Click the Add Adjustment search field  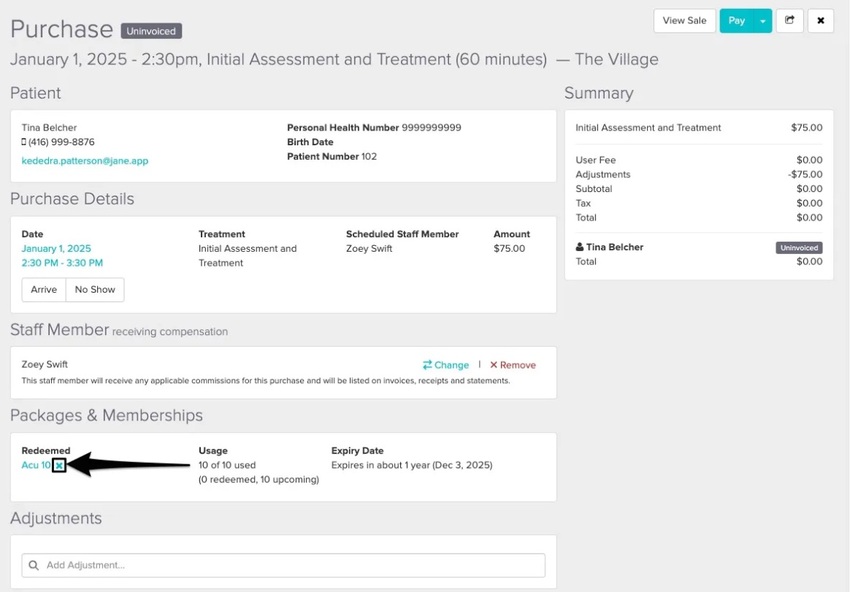point(284,565)
